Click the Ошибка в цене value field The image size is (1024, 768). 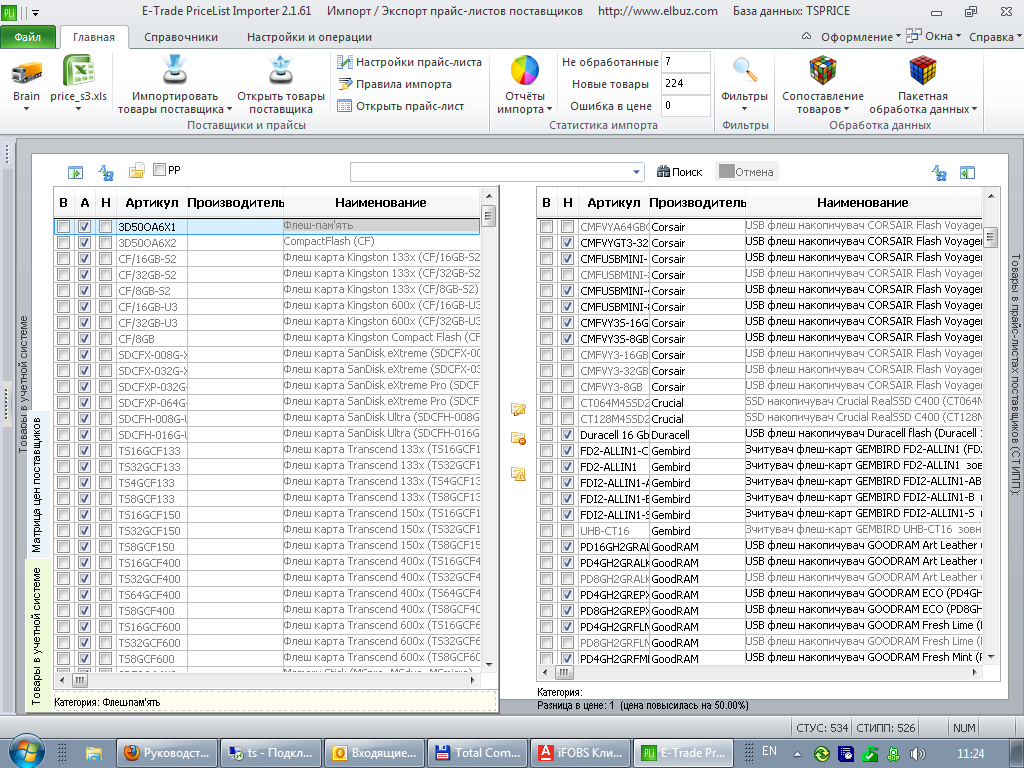point(685,105)
